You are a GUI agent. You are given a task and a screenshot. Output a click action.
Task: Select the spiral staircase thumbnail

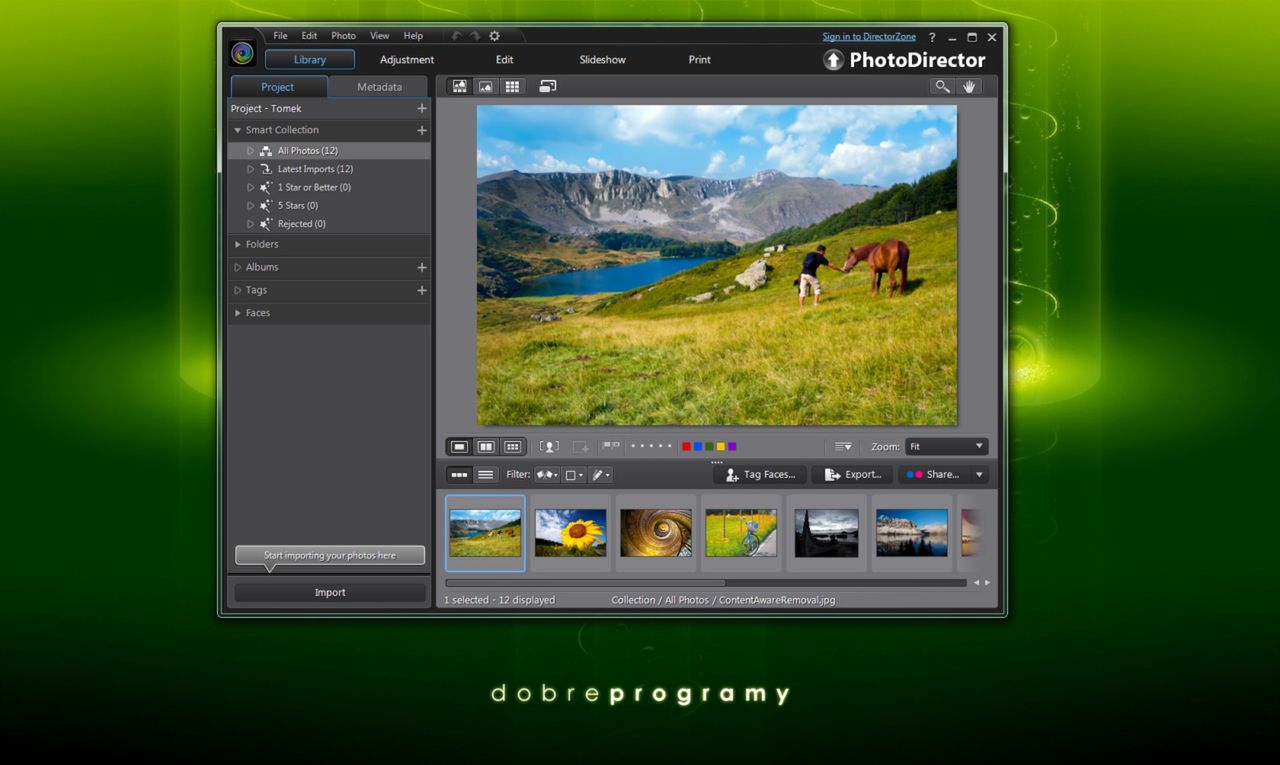(655, 533)
